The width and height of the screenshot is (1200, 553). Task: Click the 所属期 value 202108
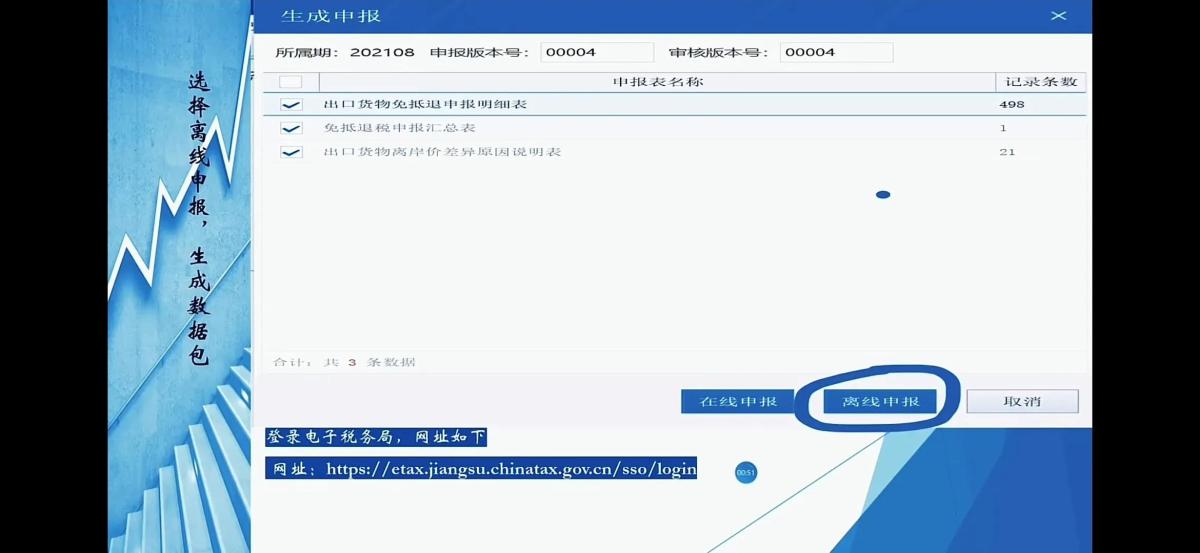[382, 52]
